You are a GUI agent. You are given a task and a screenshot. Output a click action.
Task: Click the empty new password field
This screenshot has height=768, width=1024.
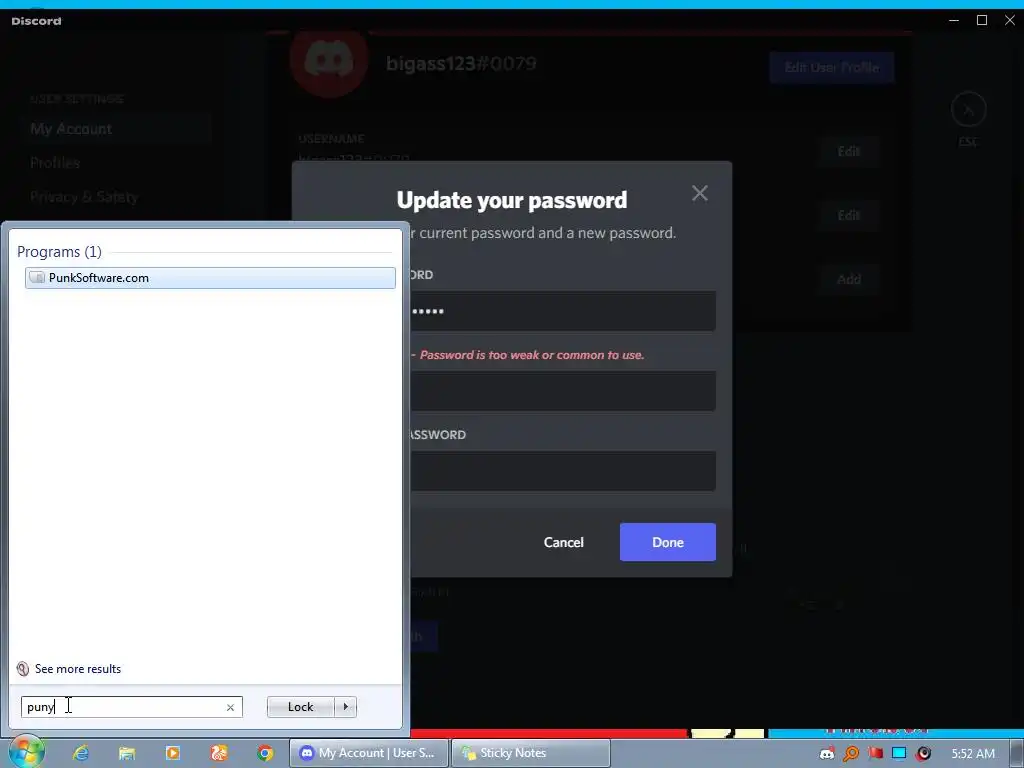coord(563,391)
